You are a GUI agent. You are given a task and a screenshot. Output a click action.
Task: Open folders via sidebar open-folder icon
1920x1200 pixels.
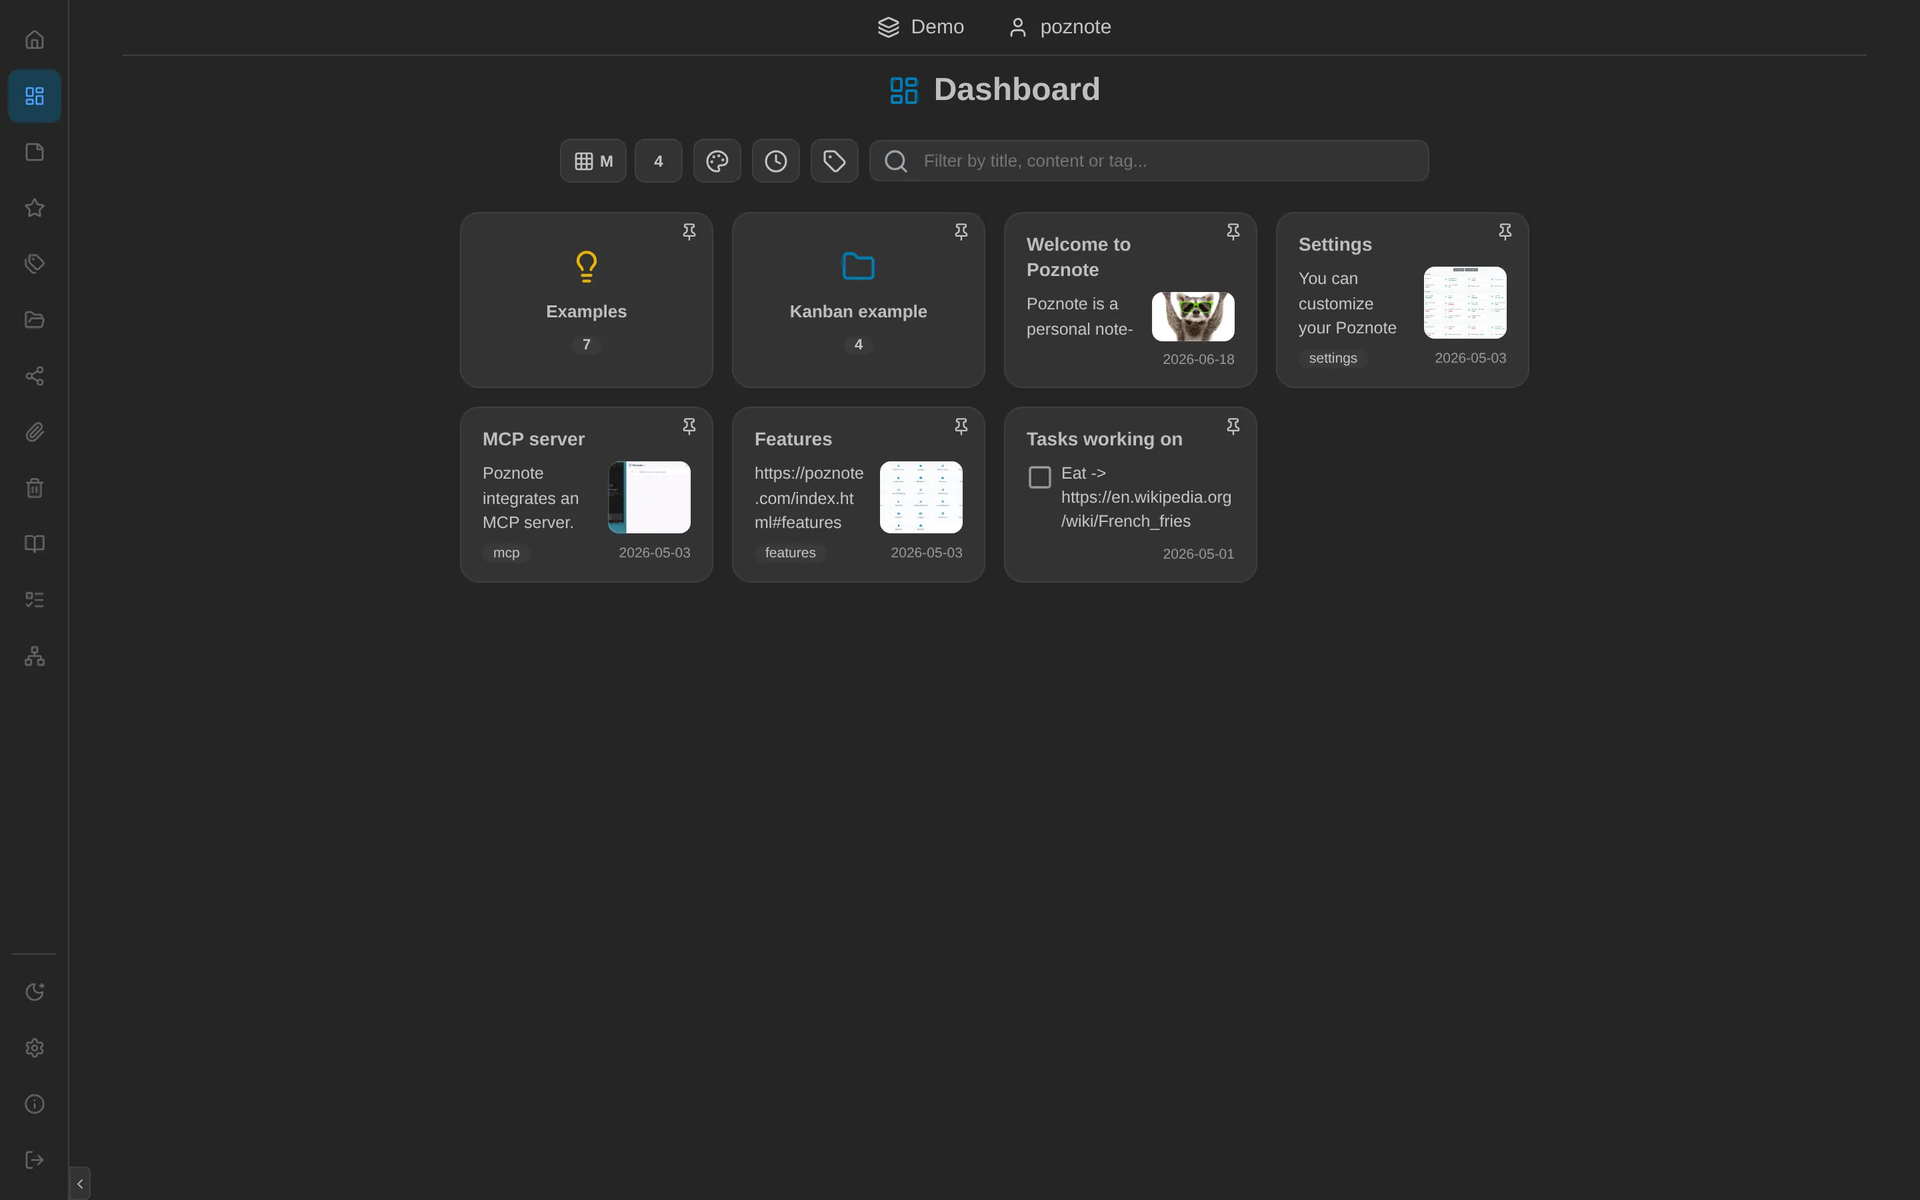click(35, 320)
